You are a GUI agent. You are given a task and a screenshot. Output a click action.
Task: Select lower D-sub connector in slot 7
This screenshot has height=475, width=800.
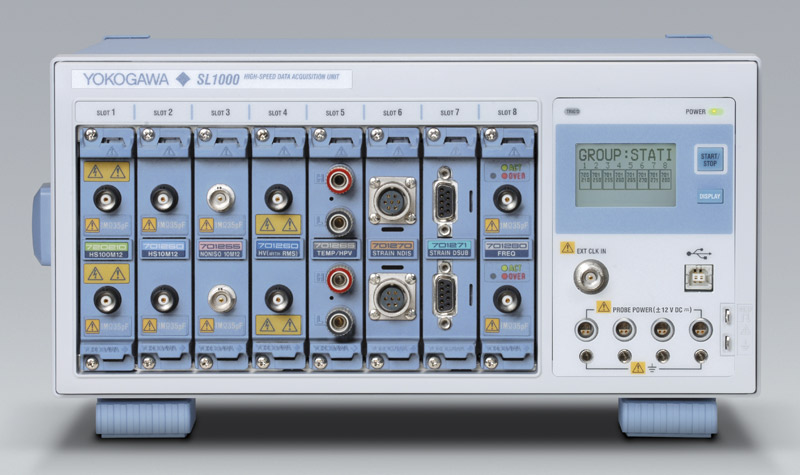point(444,295)
